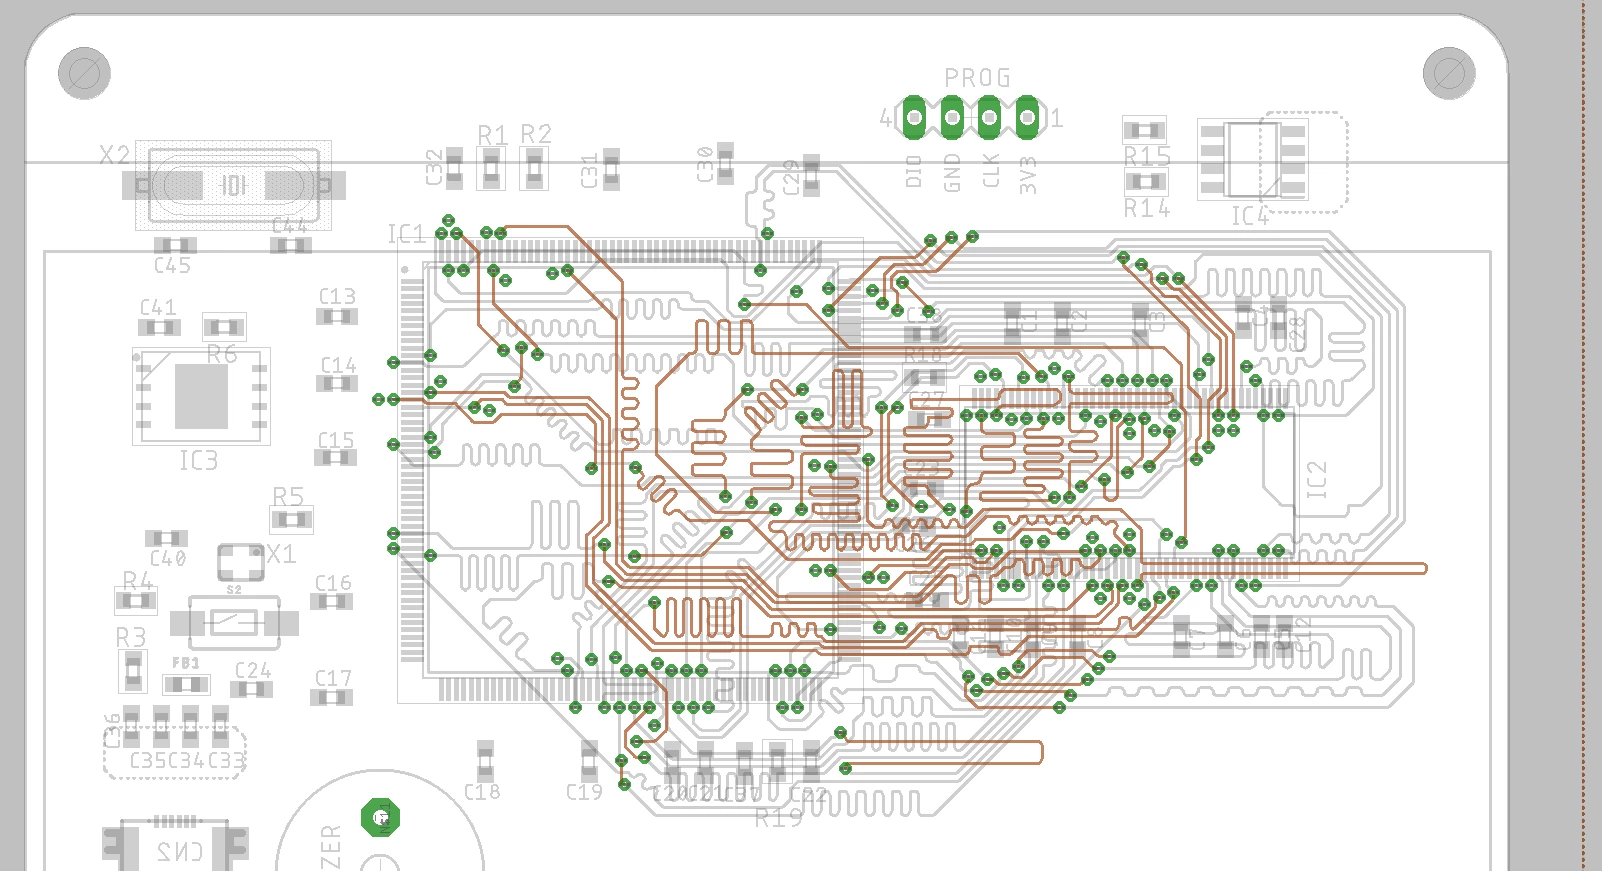This screenshot has height=871, width=1602.
Task: Select the top-left mounting hole
Action: pos(84,73)
